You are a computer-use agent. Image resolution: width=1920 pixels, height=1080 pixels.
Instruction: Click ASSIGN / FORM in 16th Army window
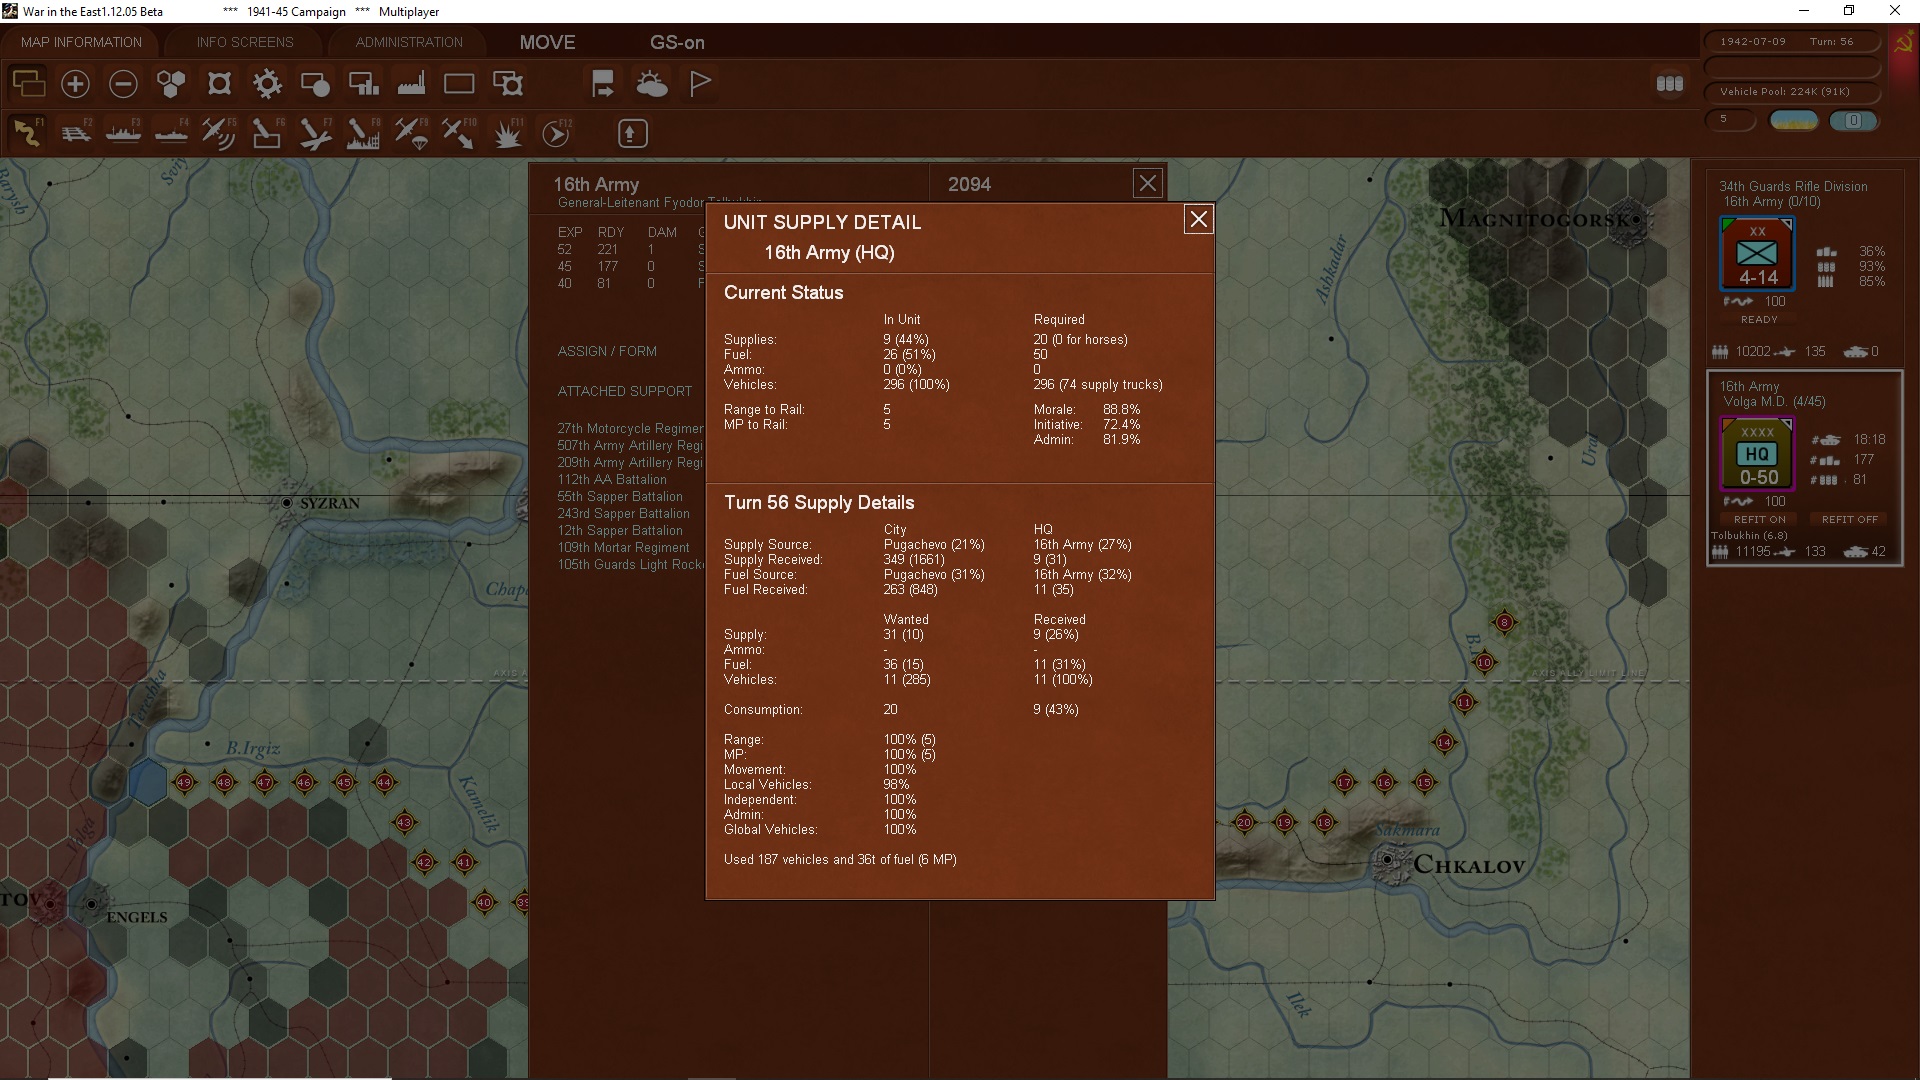pyautogui.click(x=607, y=351)
